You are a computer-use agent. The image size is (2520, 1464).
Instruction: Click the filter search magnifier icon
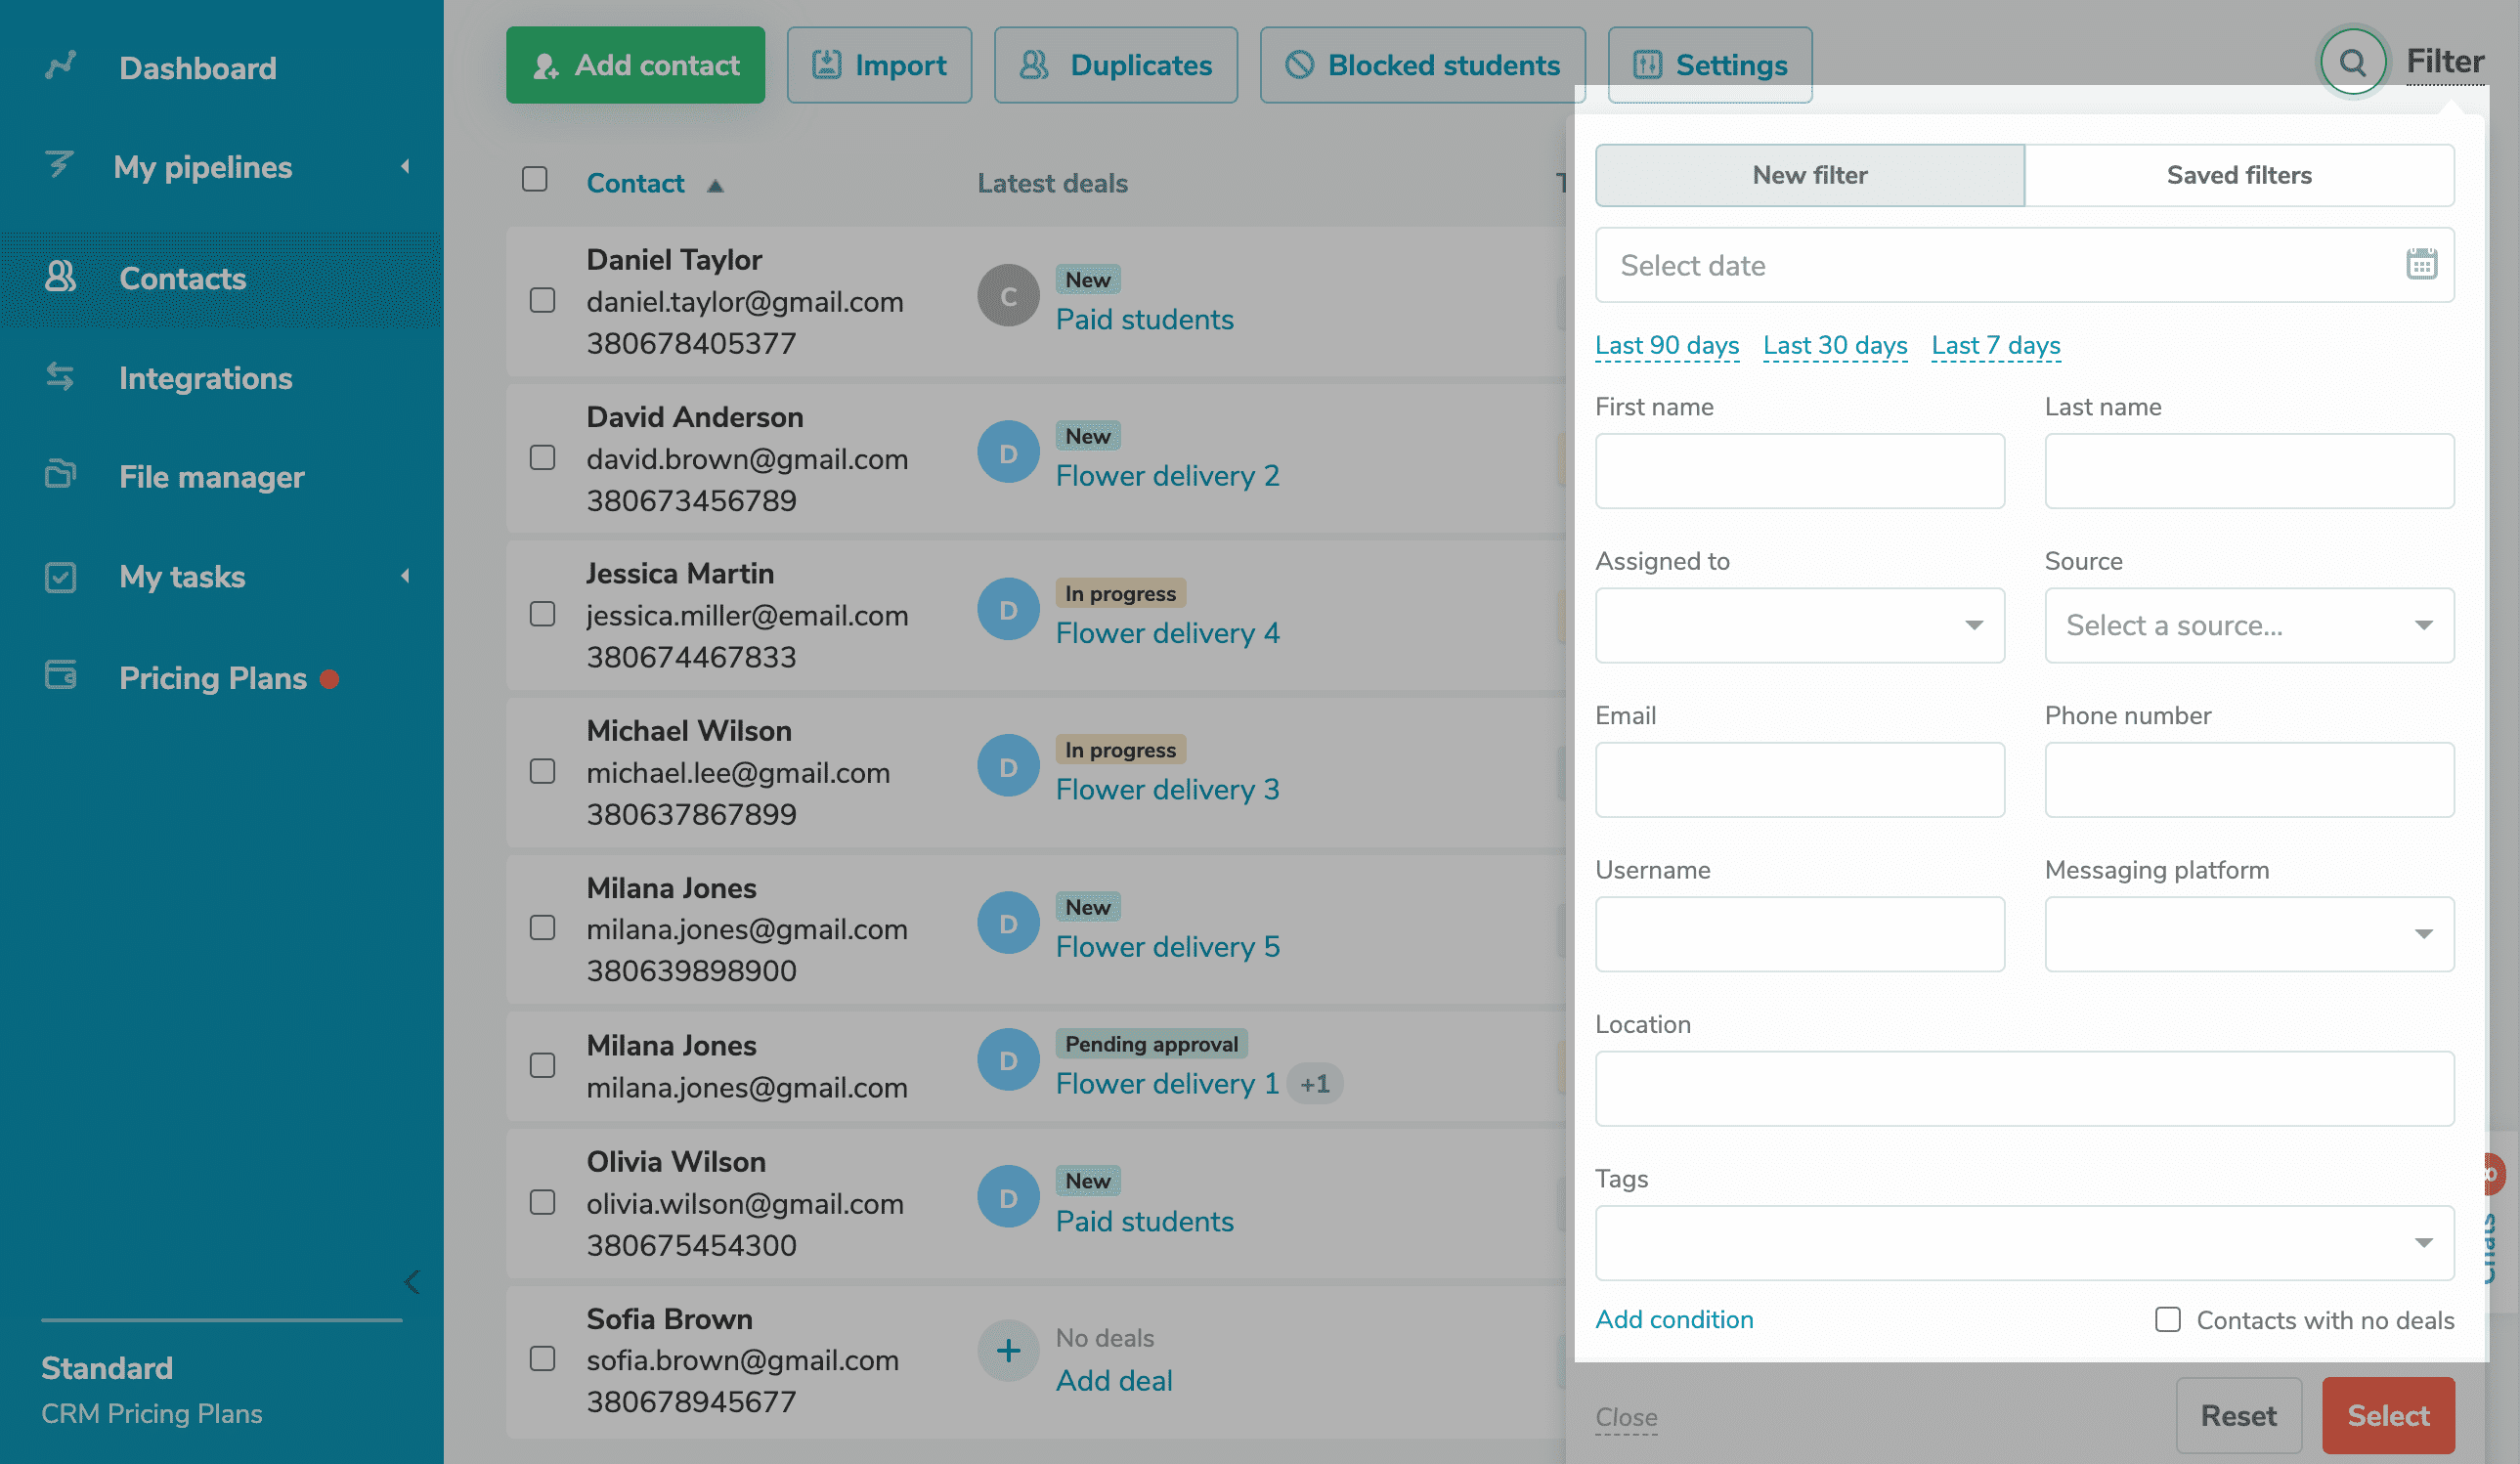click(x=2352, y=63)
